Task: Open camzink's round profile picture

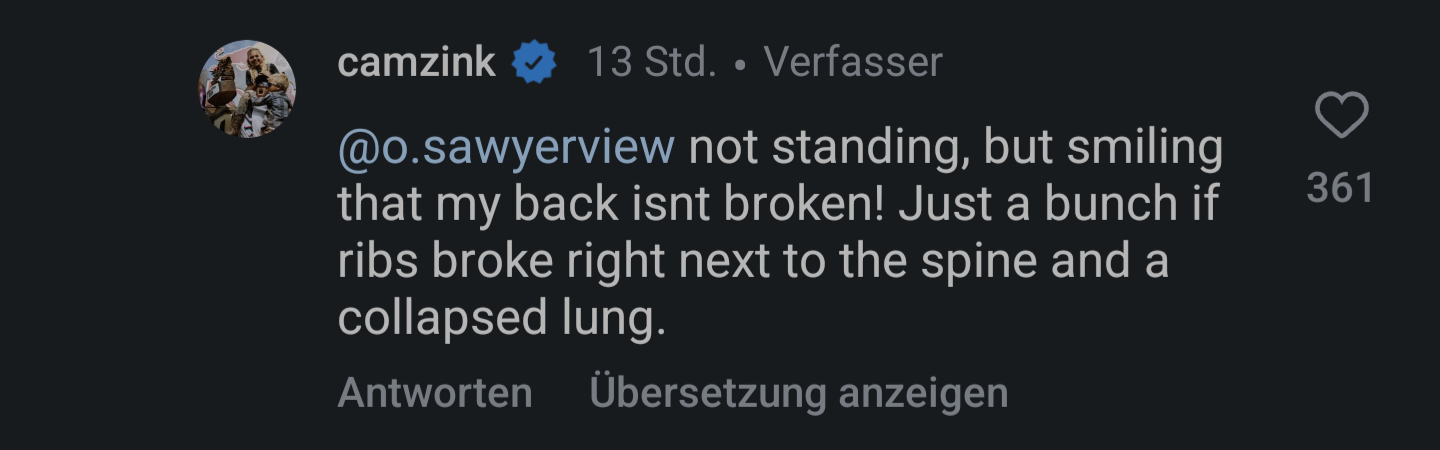Action: coord(247,89)
